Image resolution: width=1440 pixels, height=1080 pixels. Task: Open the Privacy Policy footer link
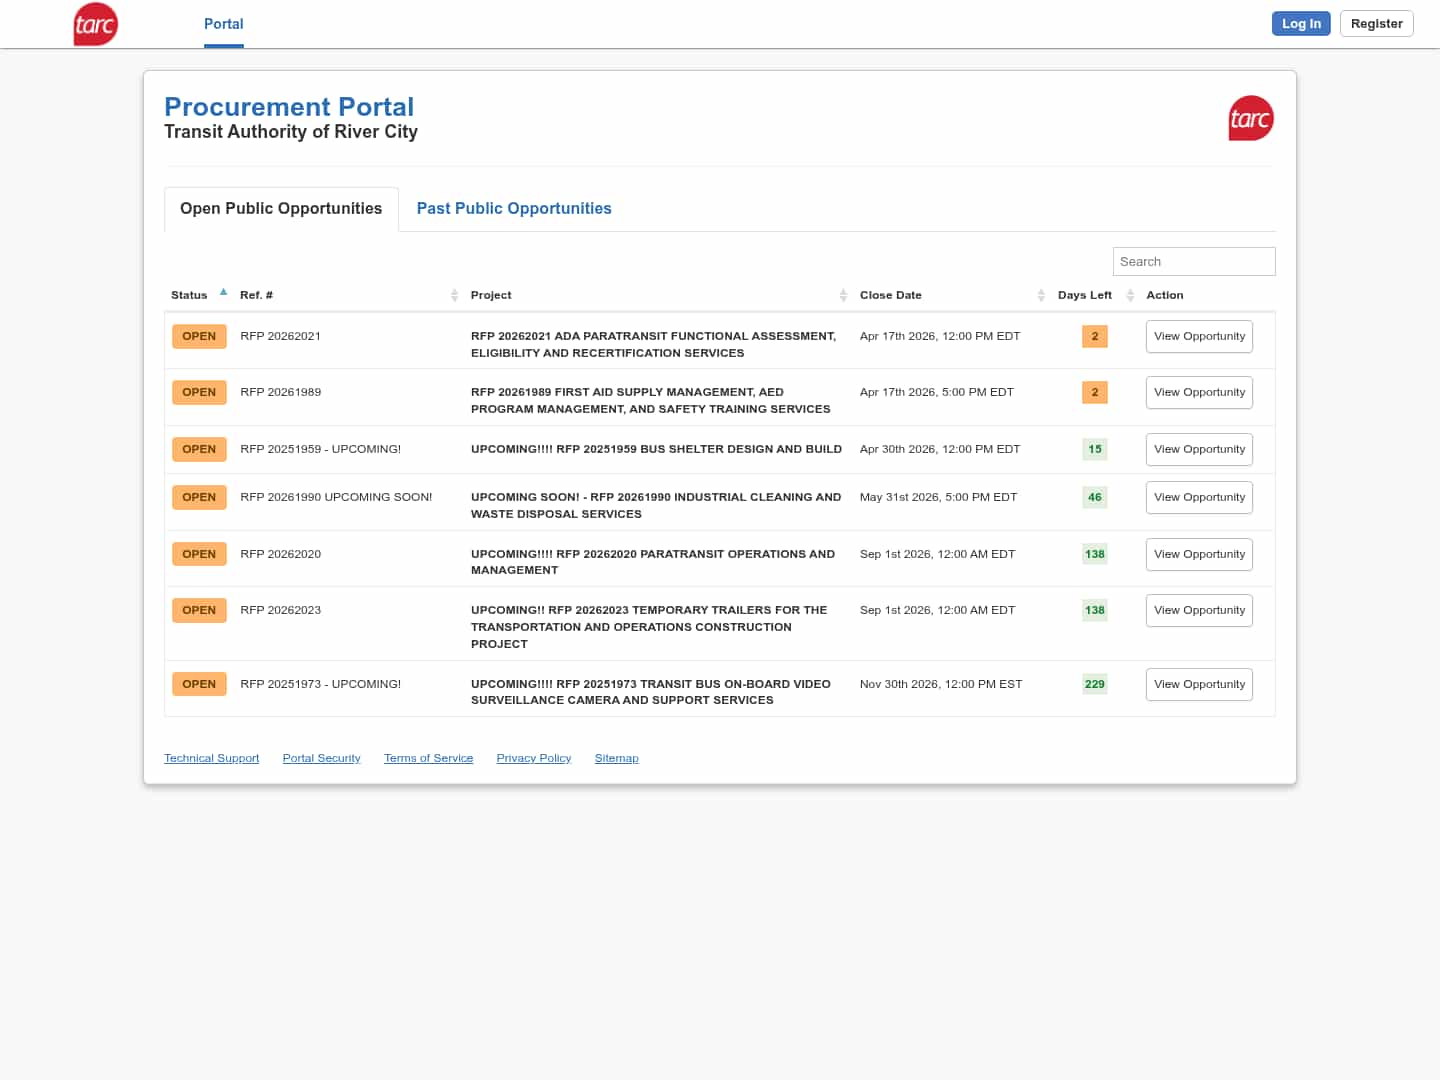coord(533,758)
